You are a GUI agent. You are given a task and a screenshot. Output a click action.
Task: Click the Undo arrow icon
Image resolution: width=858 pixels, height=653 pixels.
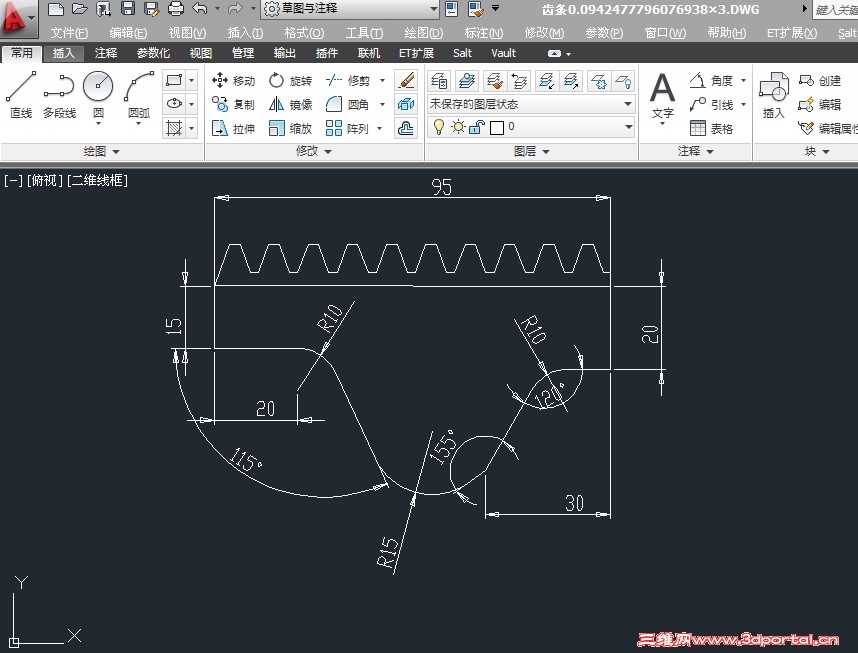(200, 8)
